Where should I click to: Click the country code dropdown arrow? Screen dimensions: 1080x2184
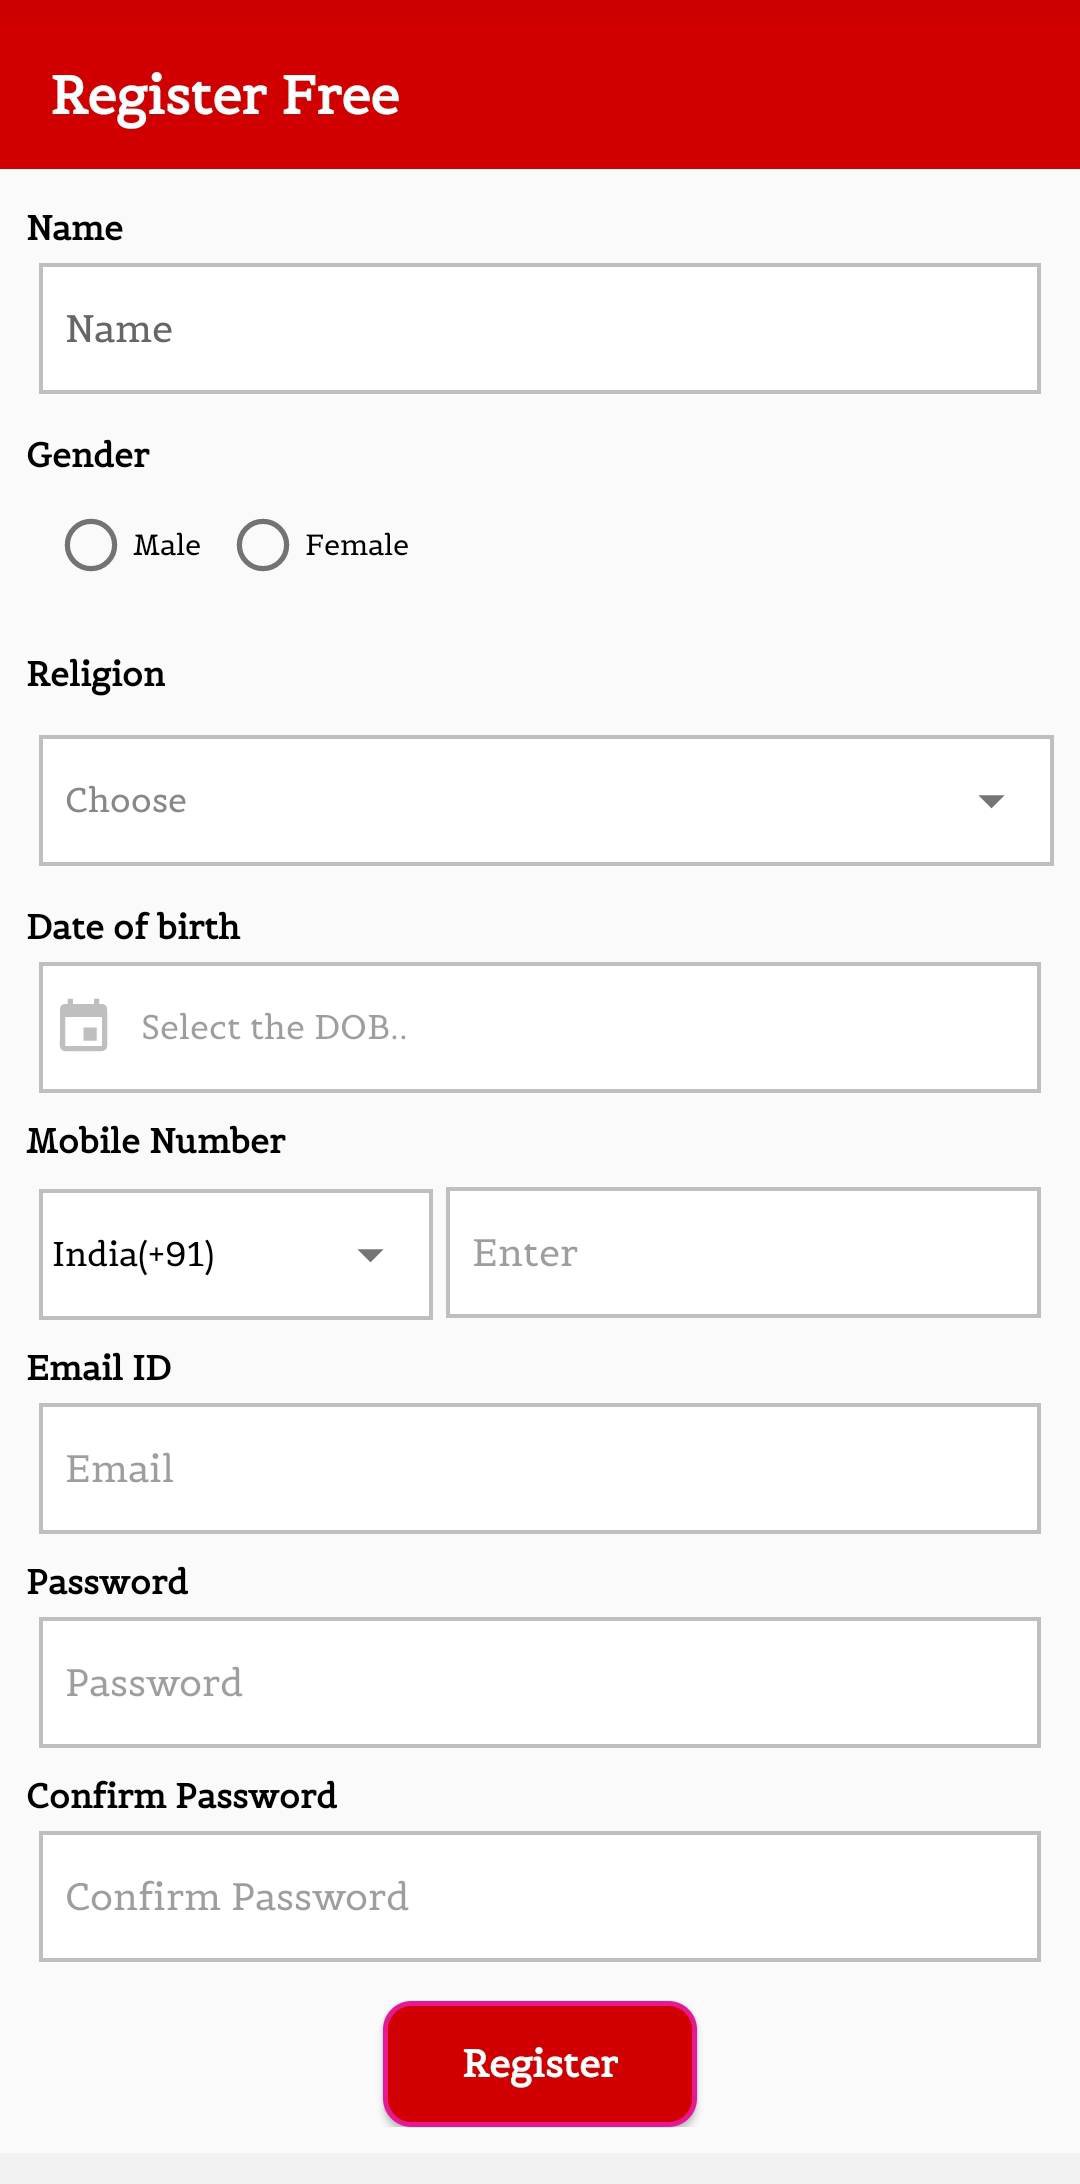click(x=370, y=1255)
